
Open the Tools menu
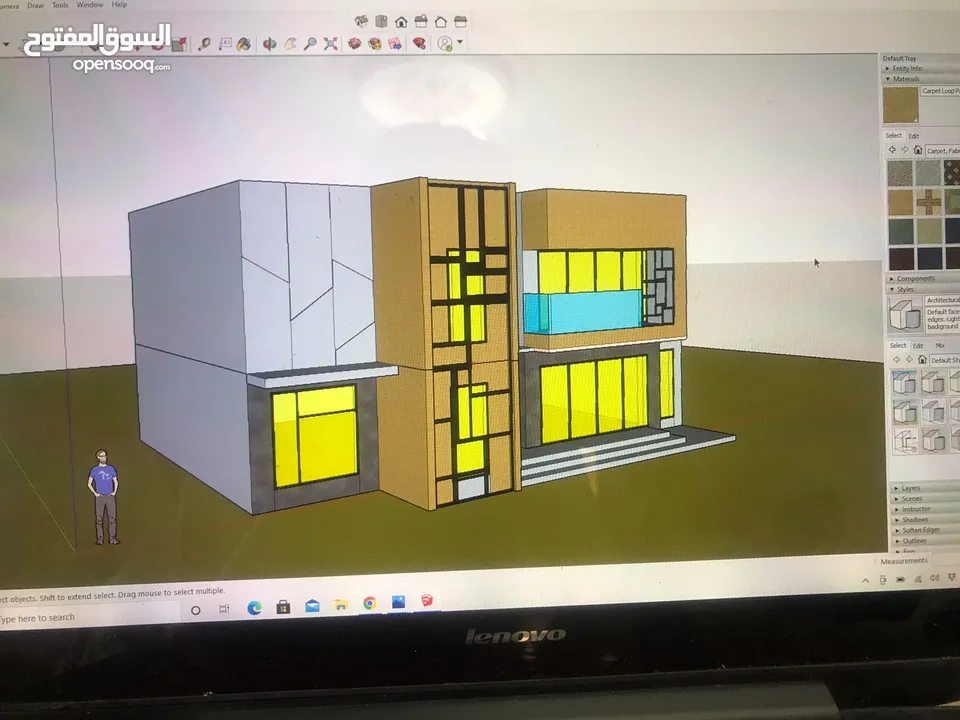[61, 5]
